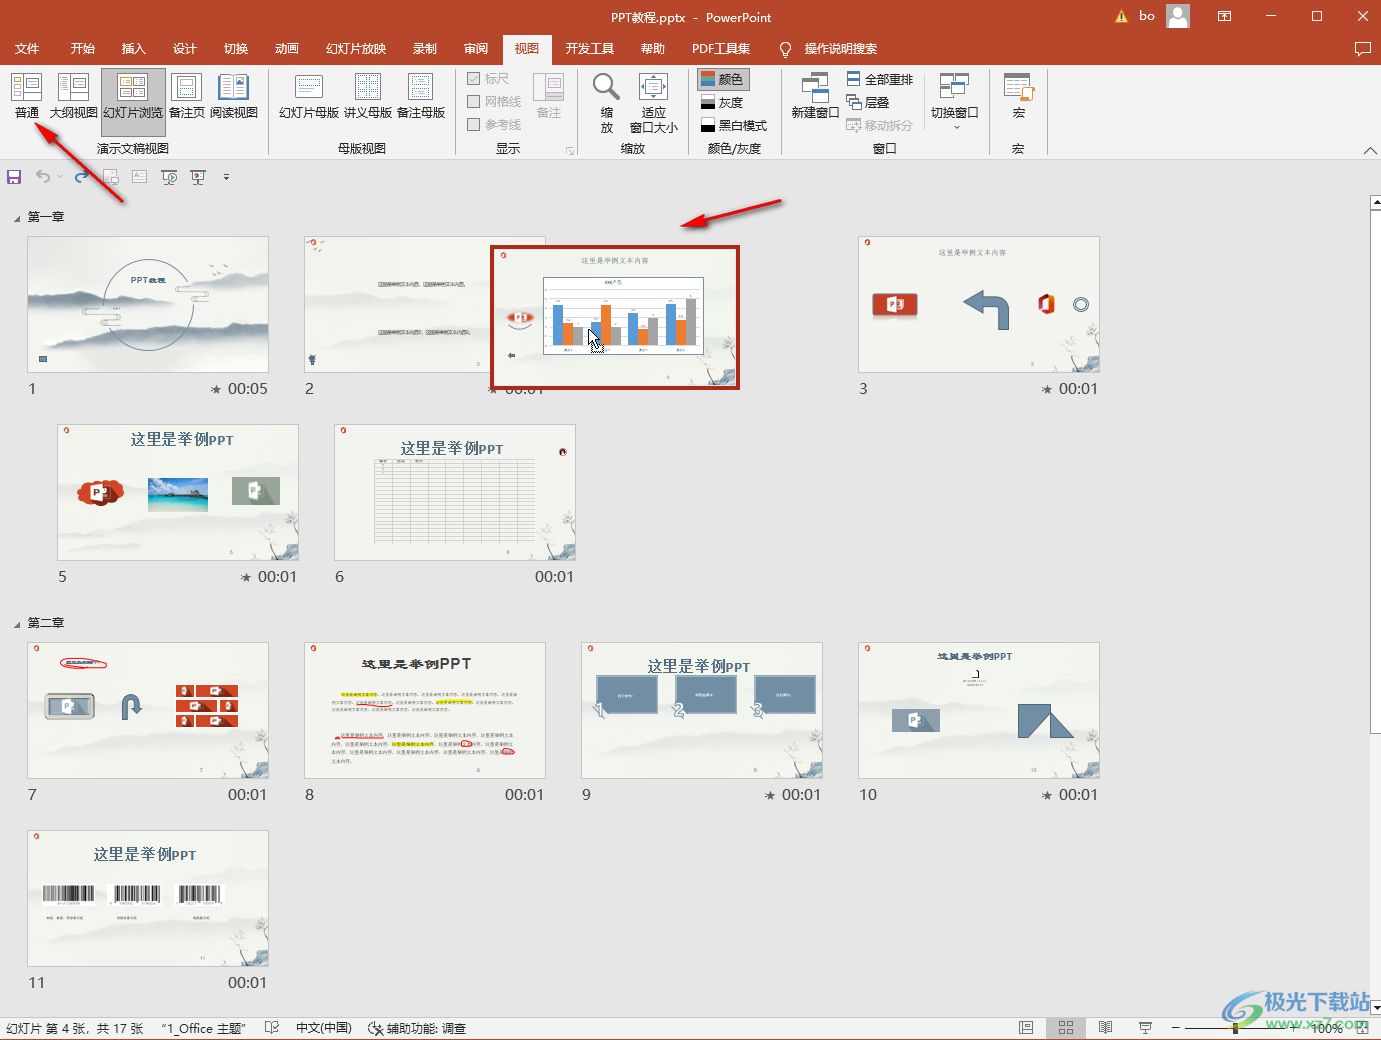Click the Help (帮助) tab

652,49
